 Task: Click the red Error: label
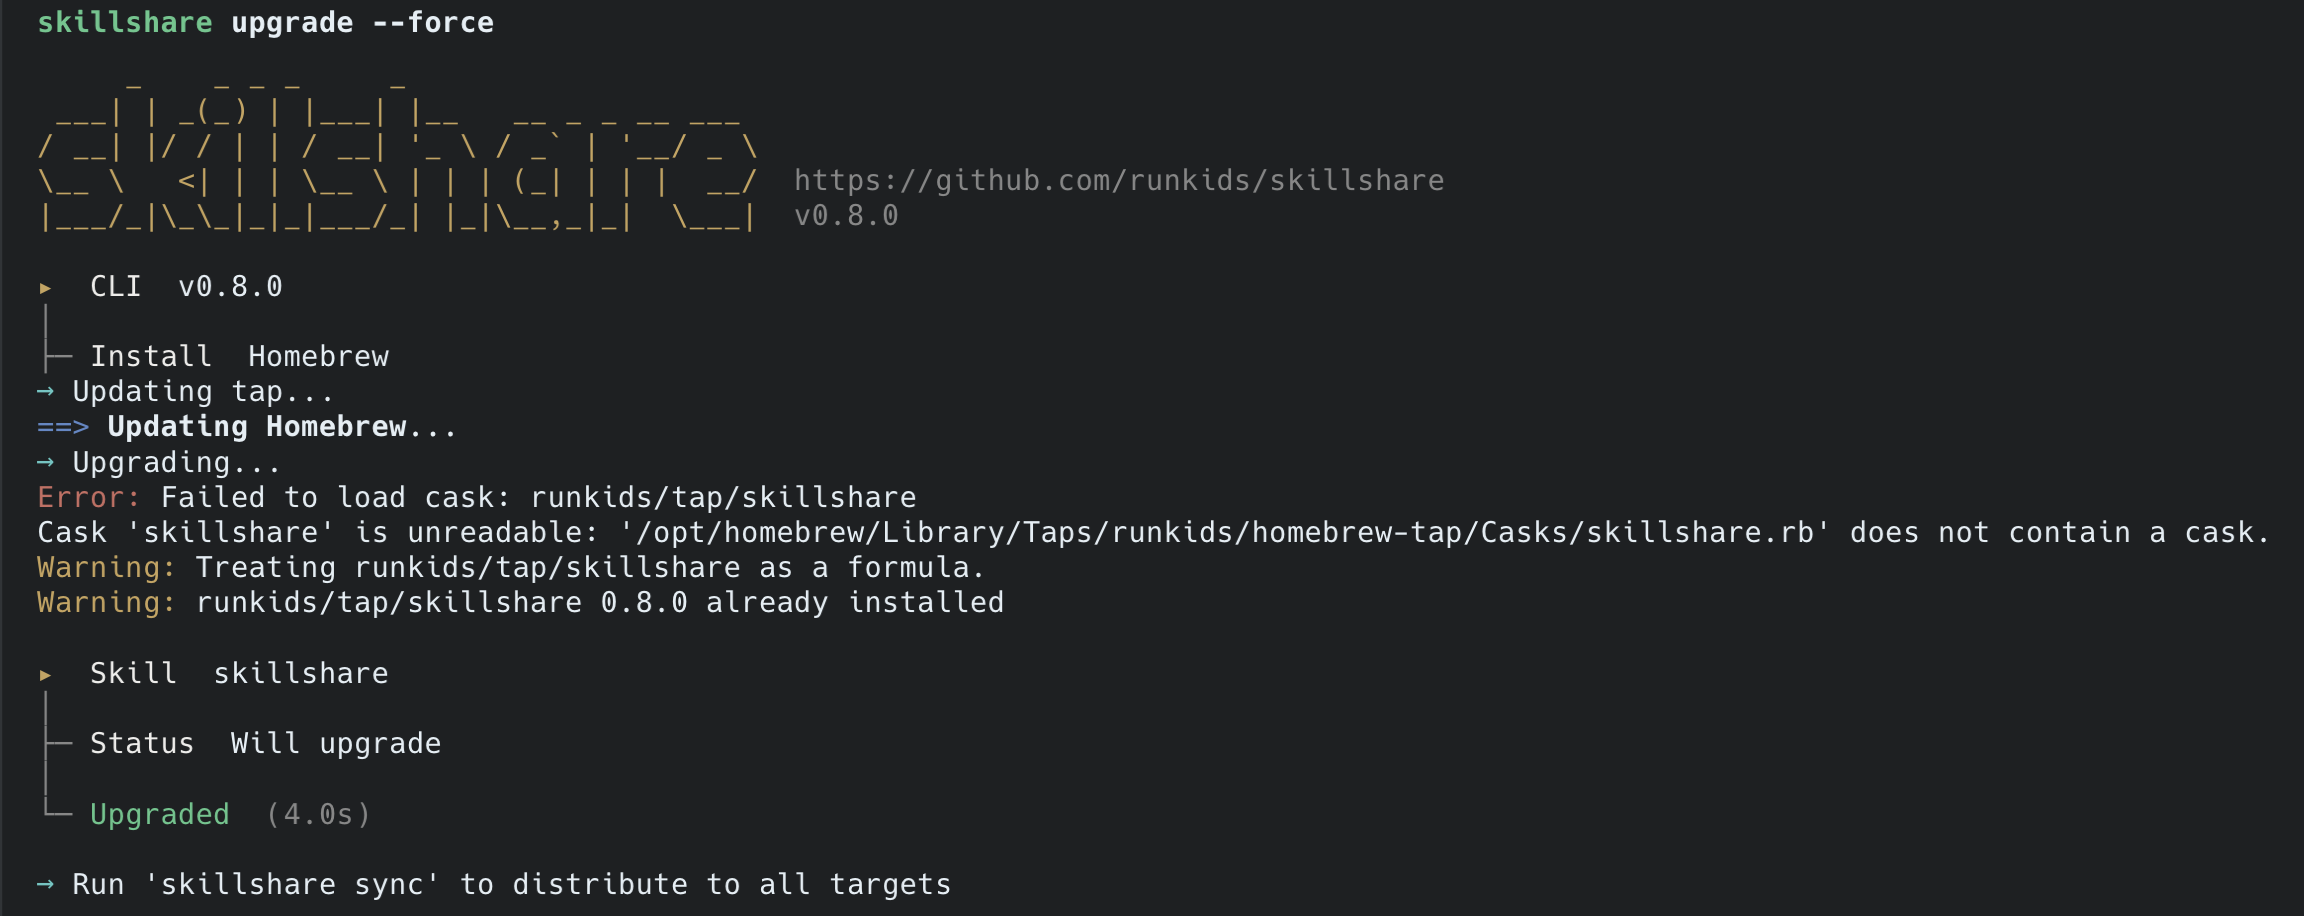[88, 497]
